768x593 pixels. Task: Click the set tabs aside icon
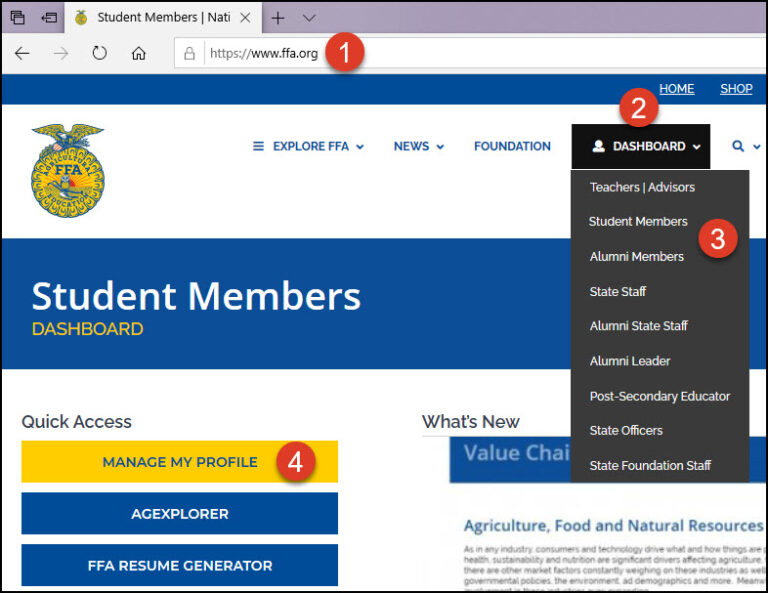click(49, 18)
